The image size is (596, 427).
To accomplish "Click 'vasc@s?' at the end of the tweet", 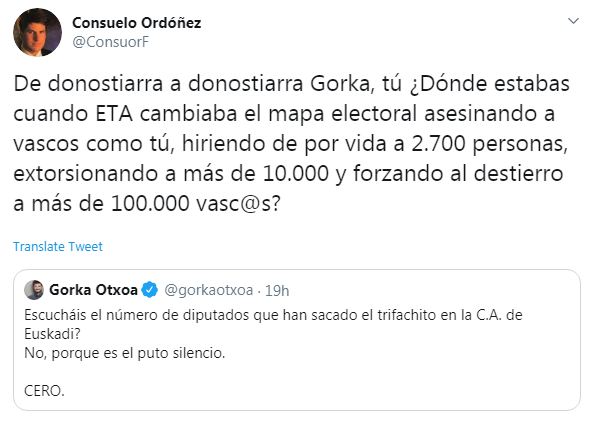I will click(238, 203).
